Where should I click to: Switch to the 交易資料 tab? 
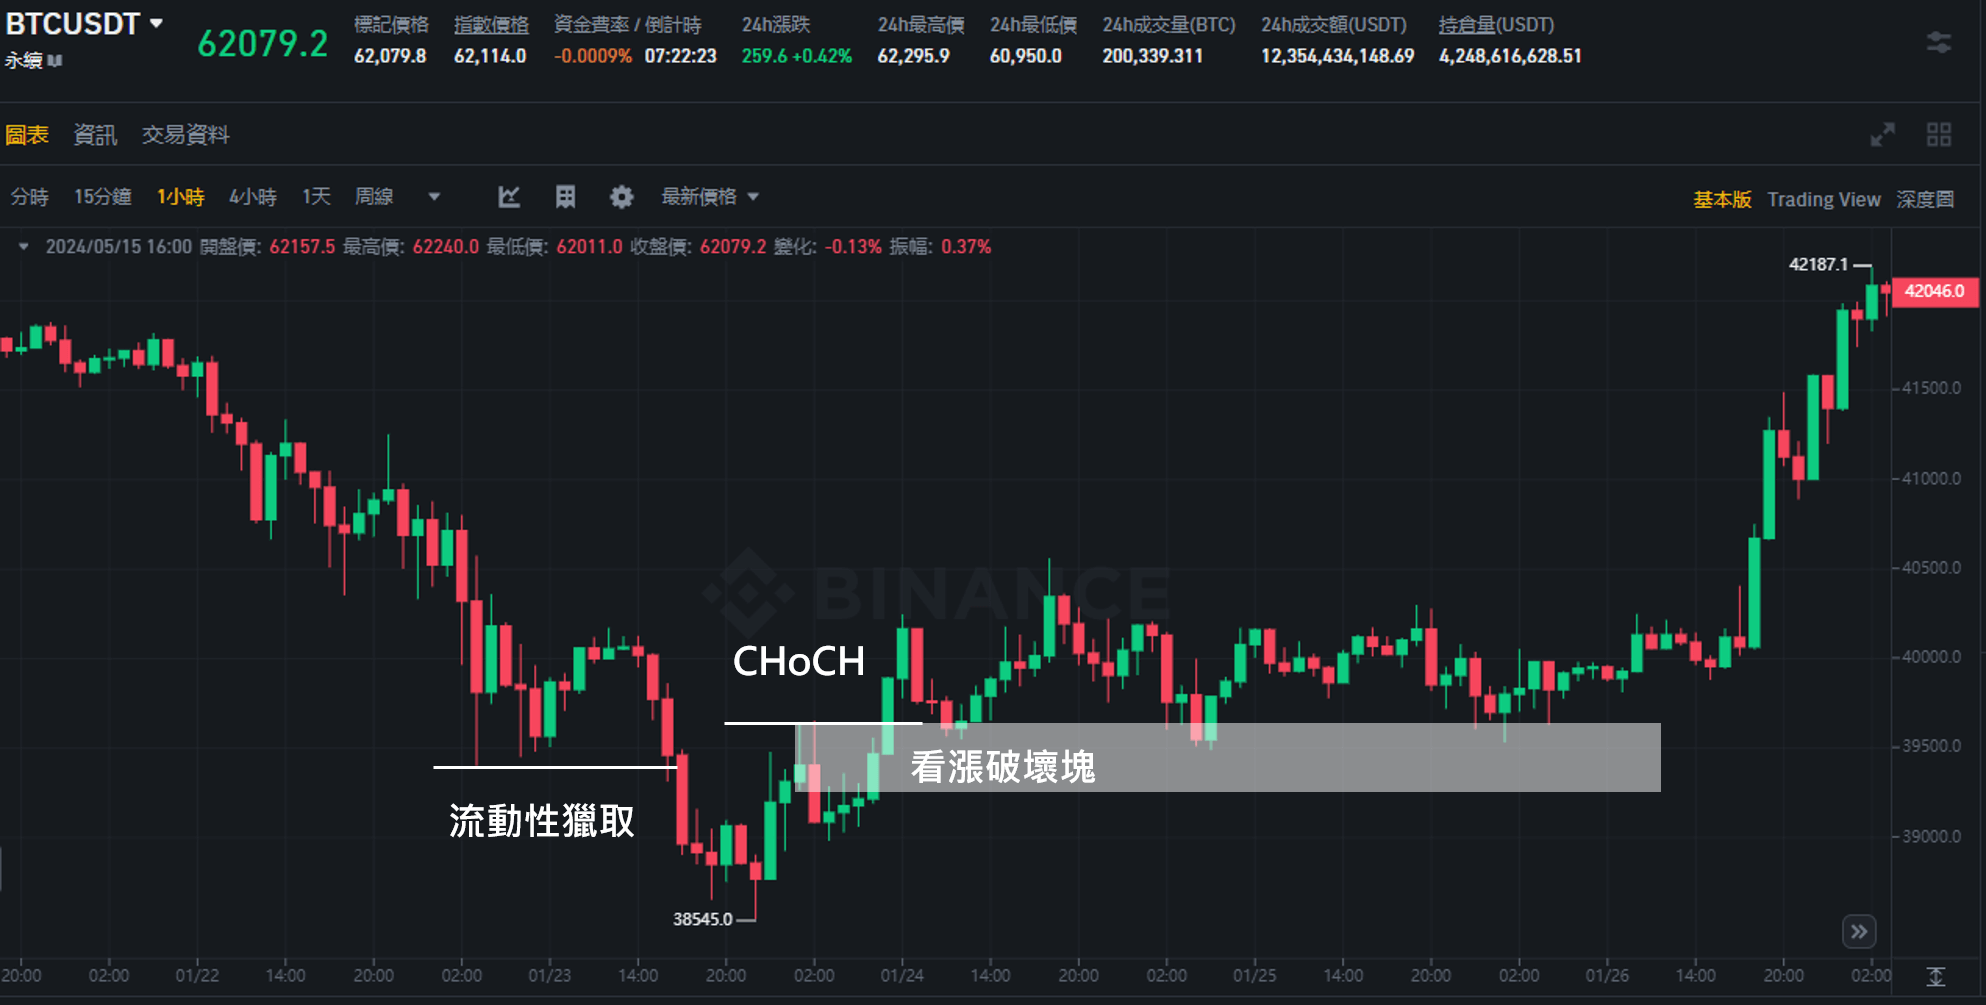(185, 134)
